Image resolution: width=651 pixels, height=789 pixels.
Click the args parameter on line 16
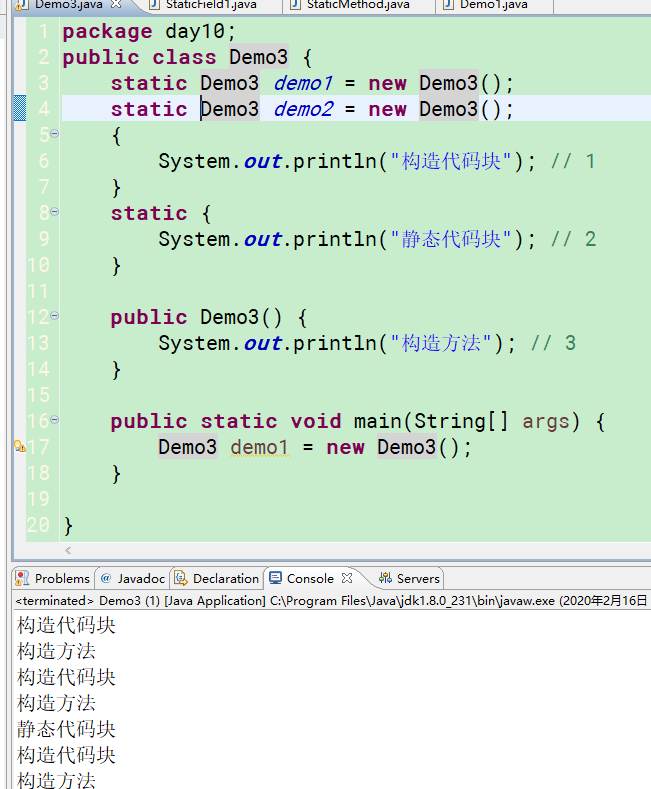point(546,421)
